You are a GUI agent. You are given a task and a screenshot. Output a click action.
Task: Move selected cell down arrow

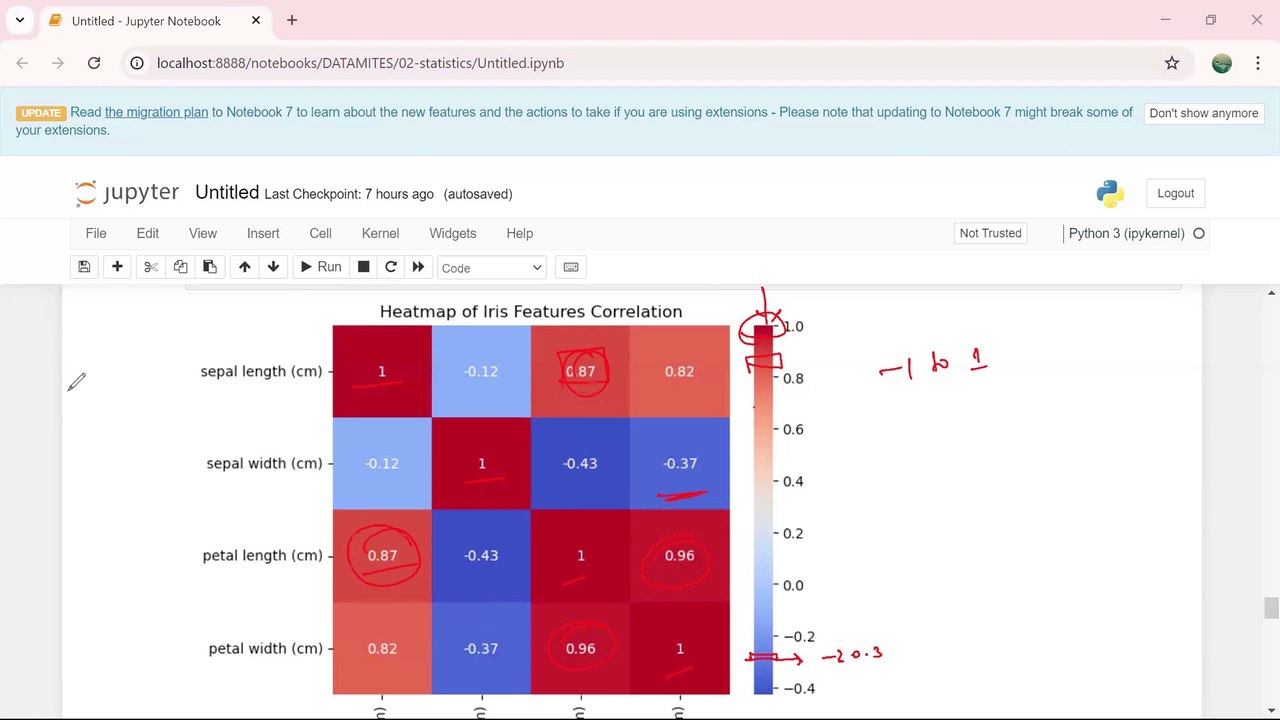pyautogui.click(x=273, y=267)
